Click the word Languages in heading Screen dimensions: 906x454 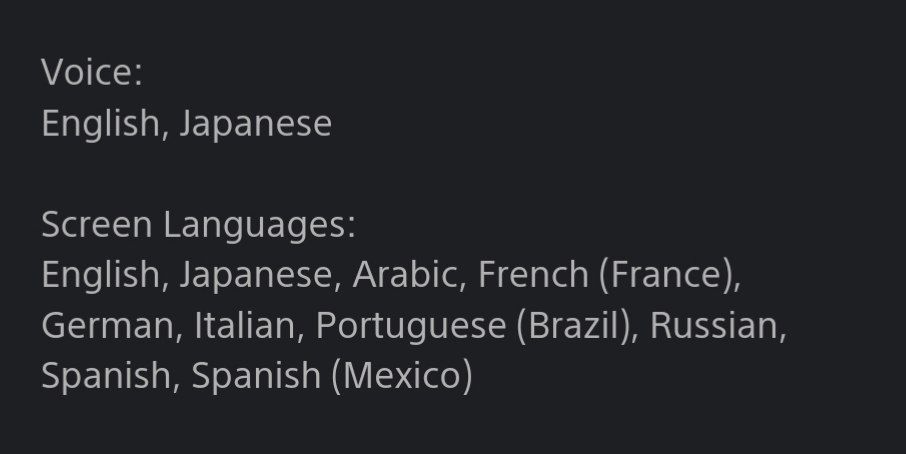pyautogui.click(x=259, y=225)
